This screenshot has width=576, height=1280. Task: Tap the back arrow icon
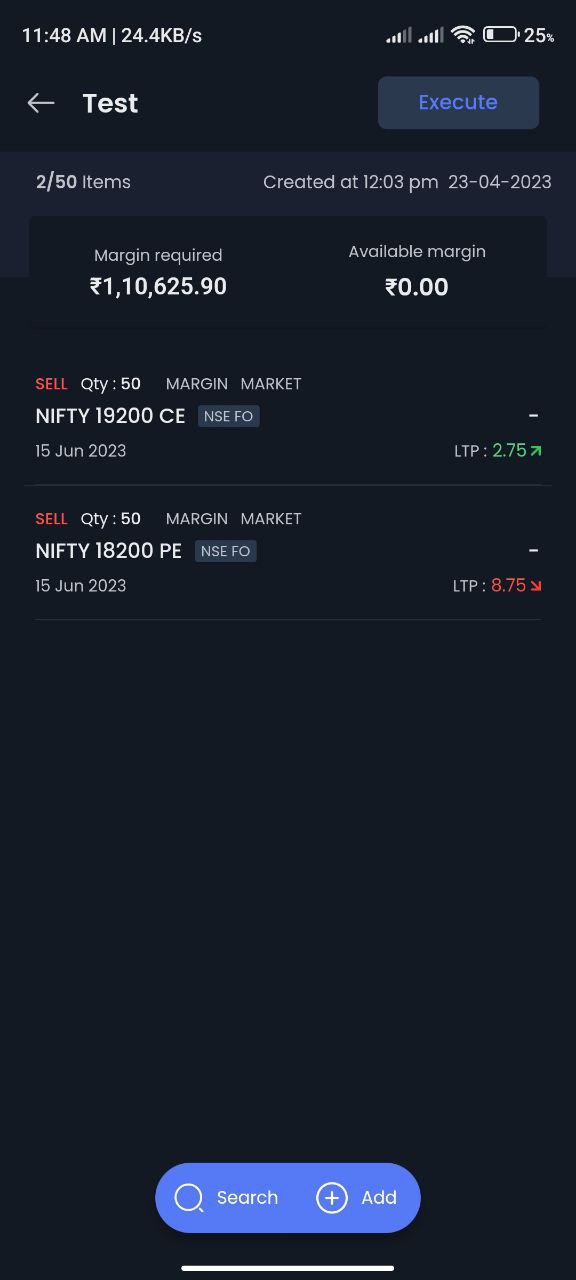(x=41, y=103)
